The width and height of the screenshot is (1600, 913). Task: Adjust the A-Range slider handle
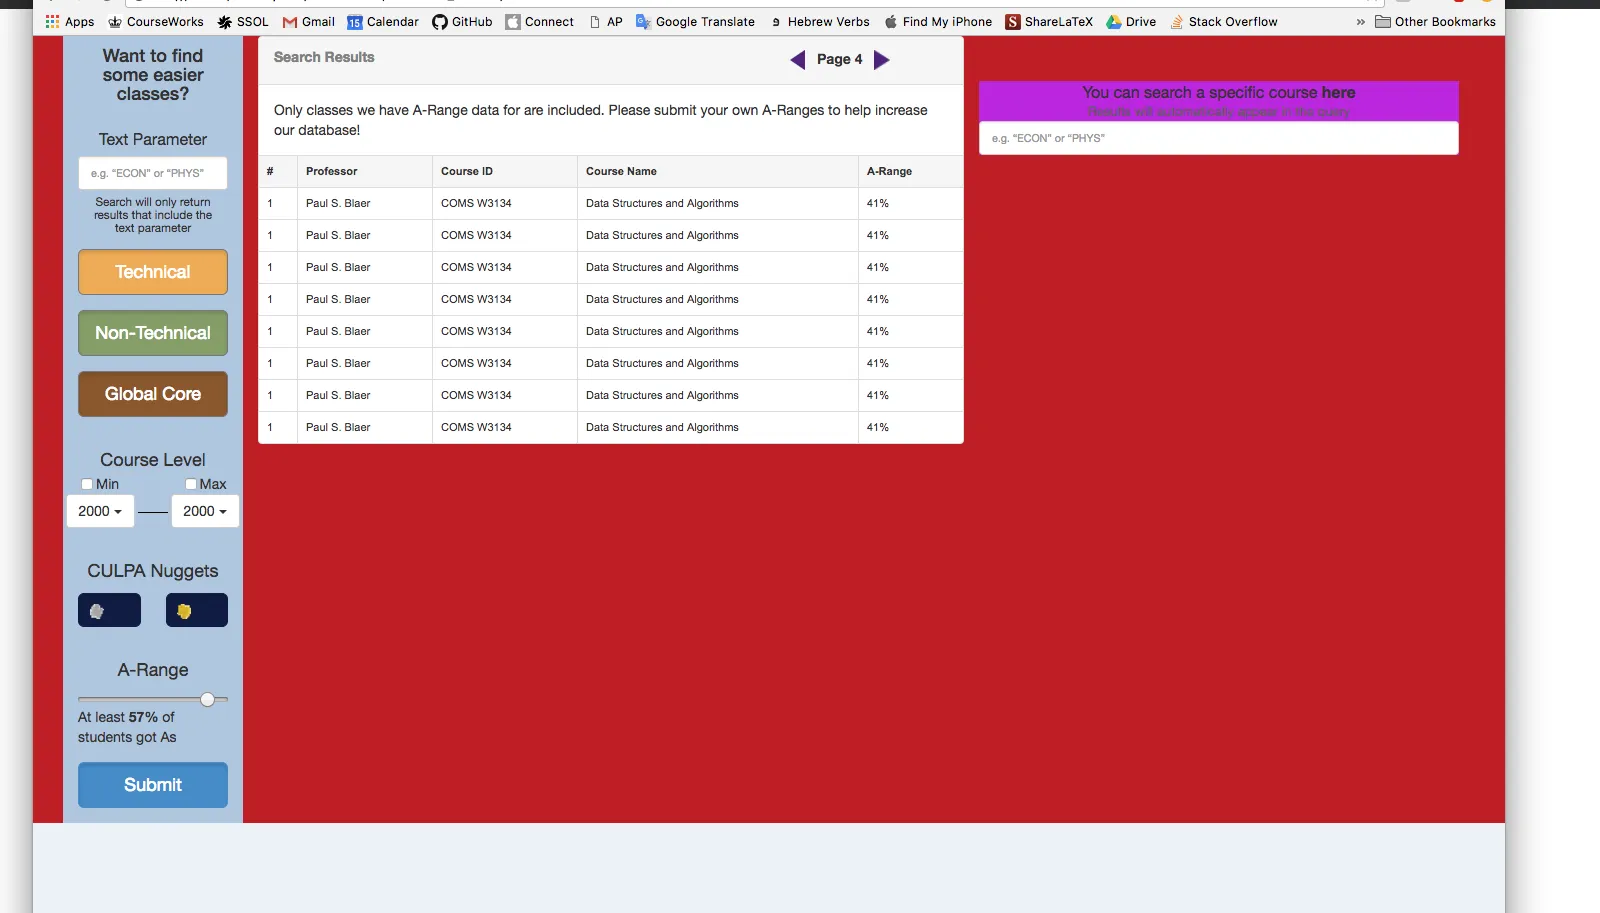[x=207, y=699]
